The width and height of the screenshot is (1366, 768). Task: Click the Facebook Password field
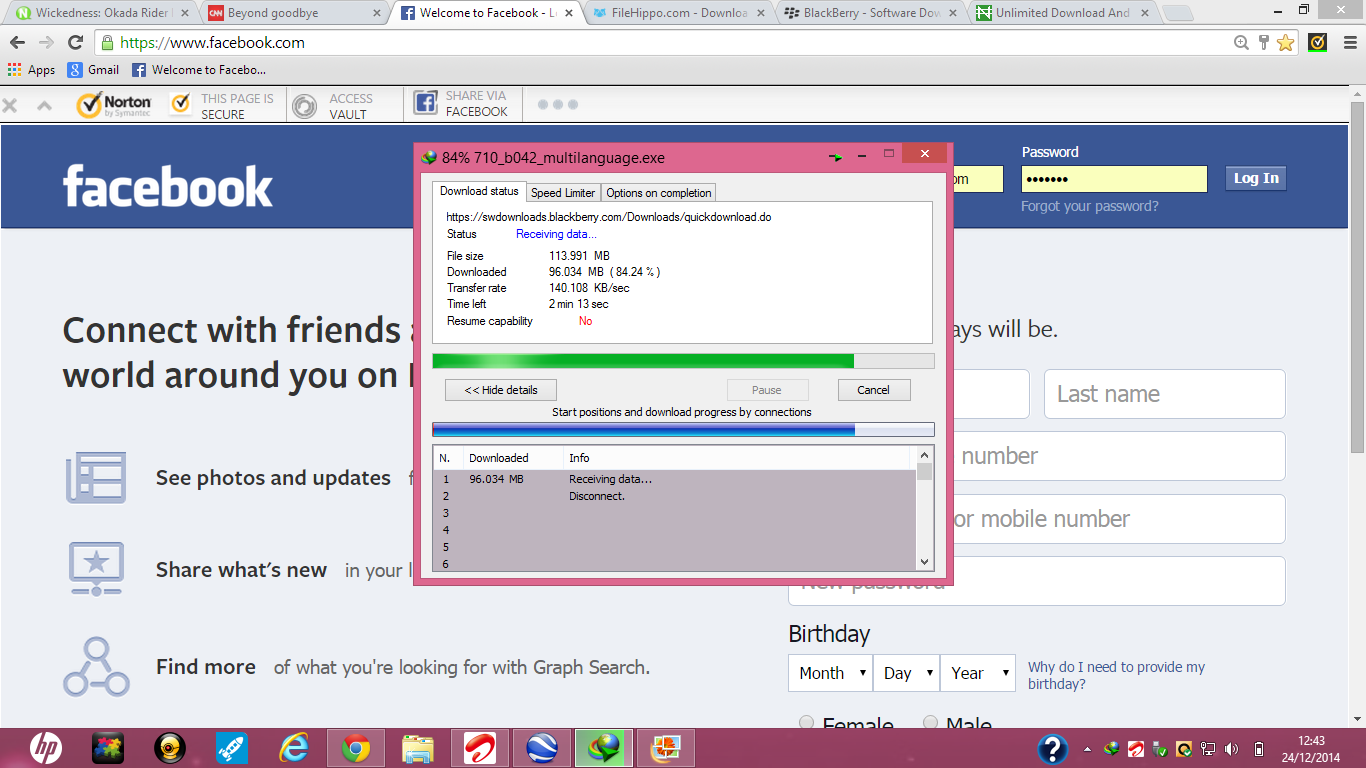[1114, 179]
